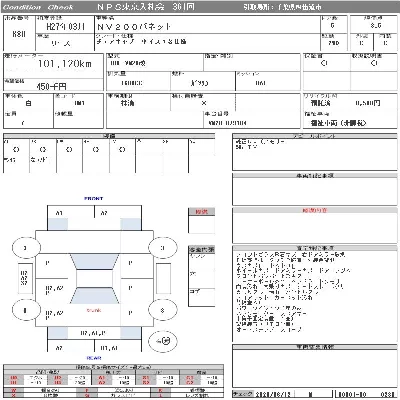Click the front-right tire circle on car diagram

click(162, 248)
